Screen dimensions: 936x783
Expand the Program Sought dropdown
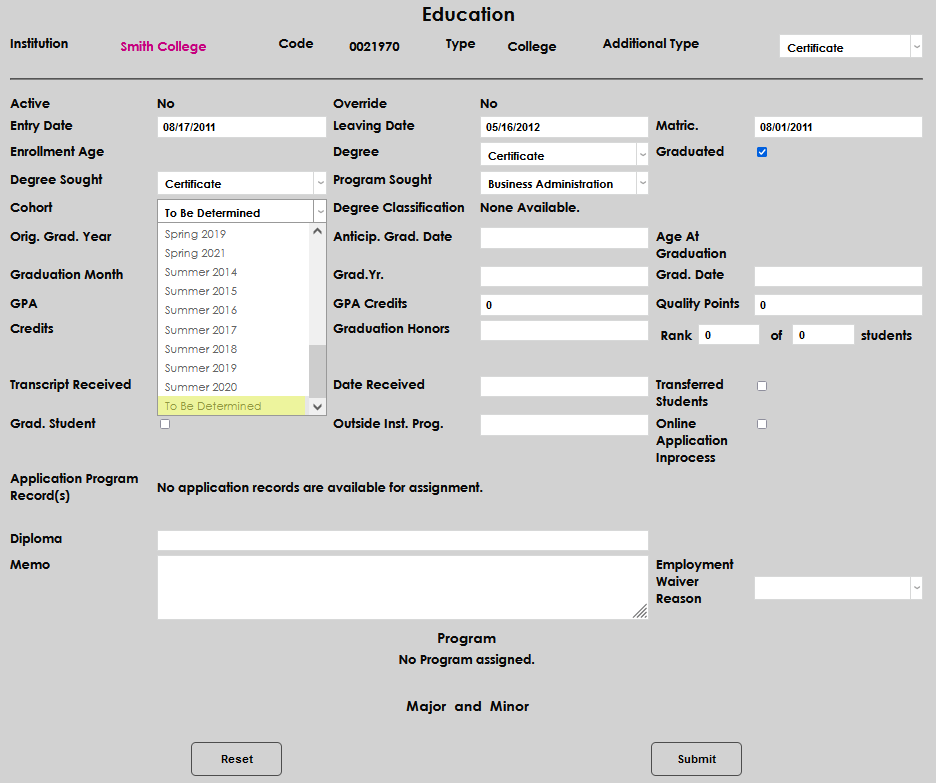(x=564, y=184)
